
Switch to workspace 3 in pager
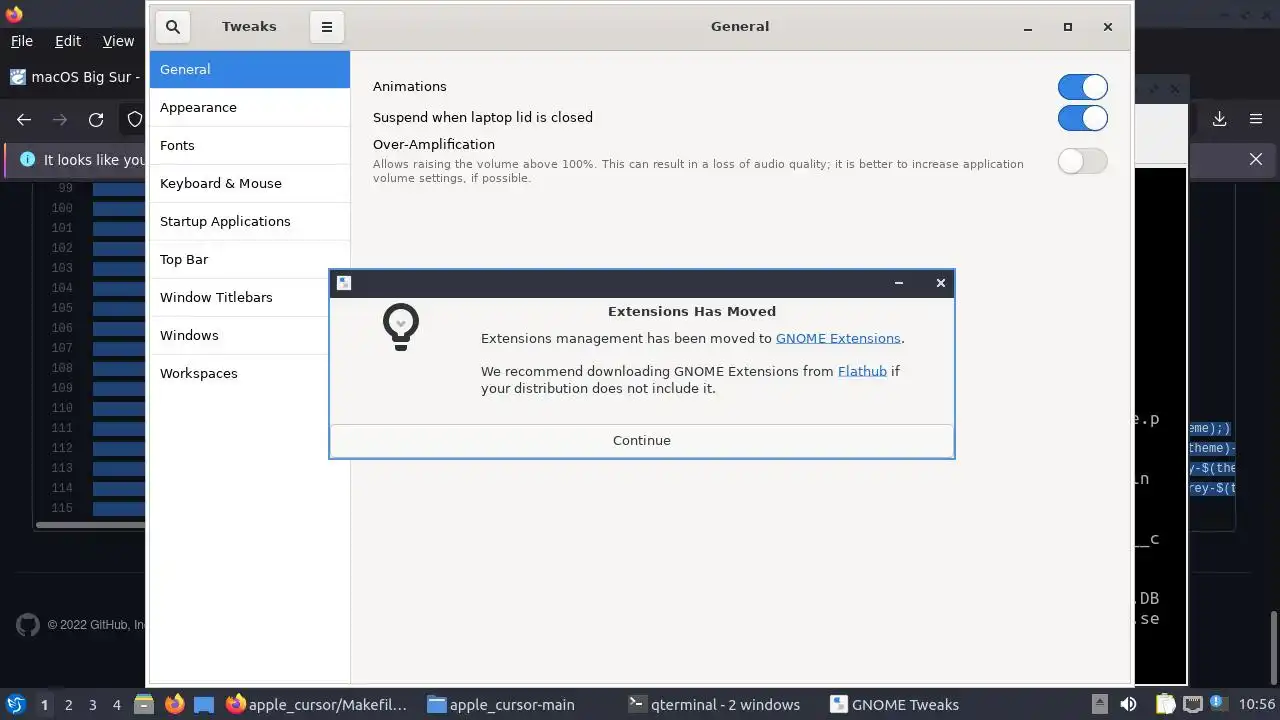pos(92,704)
